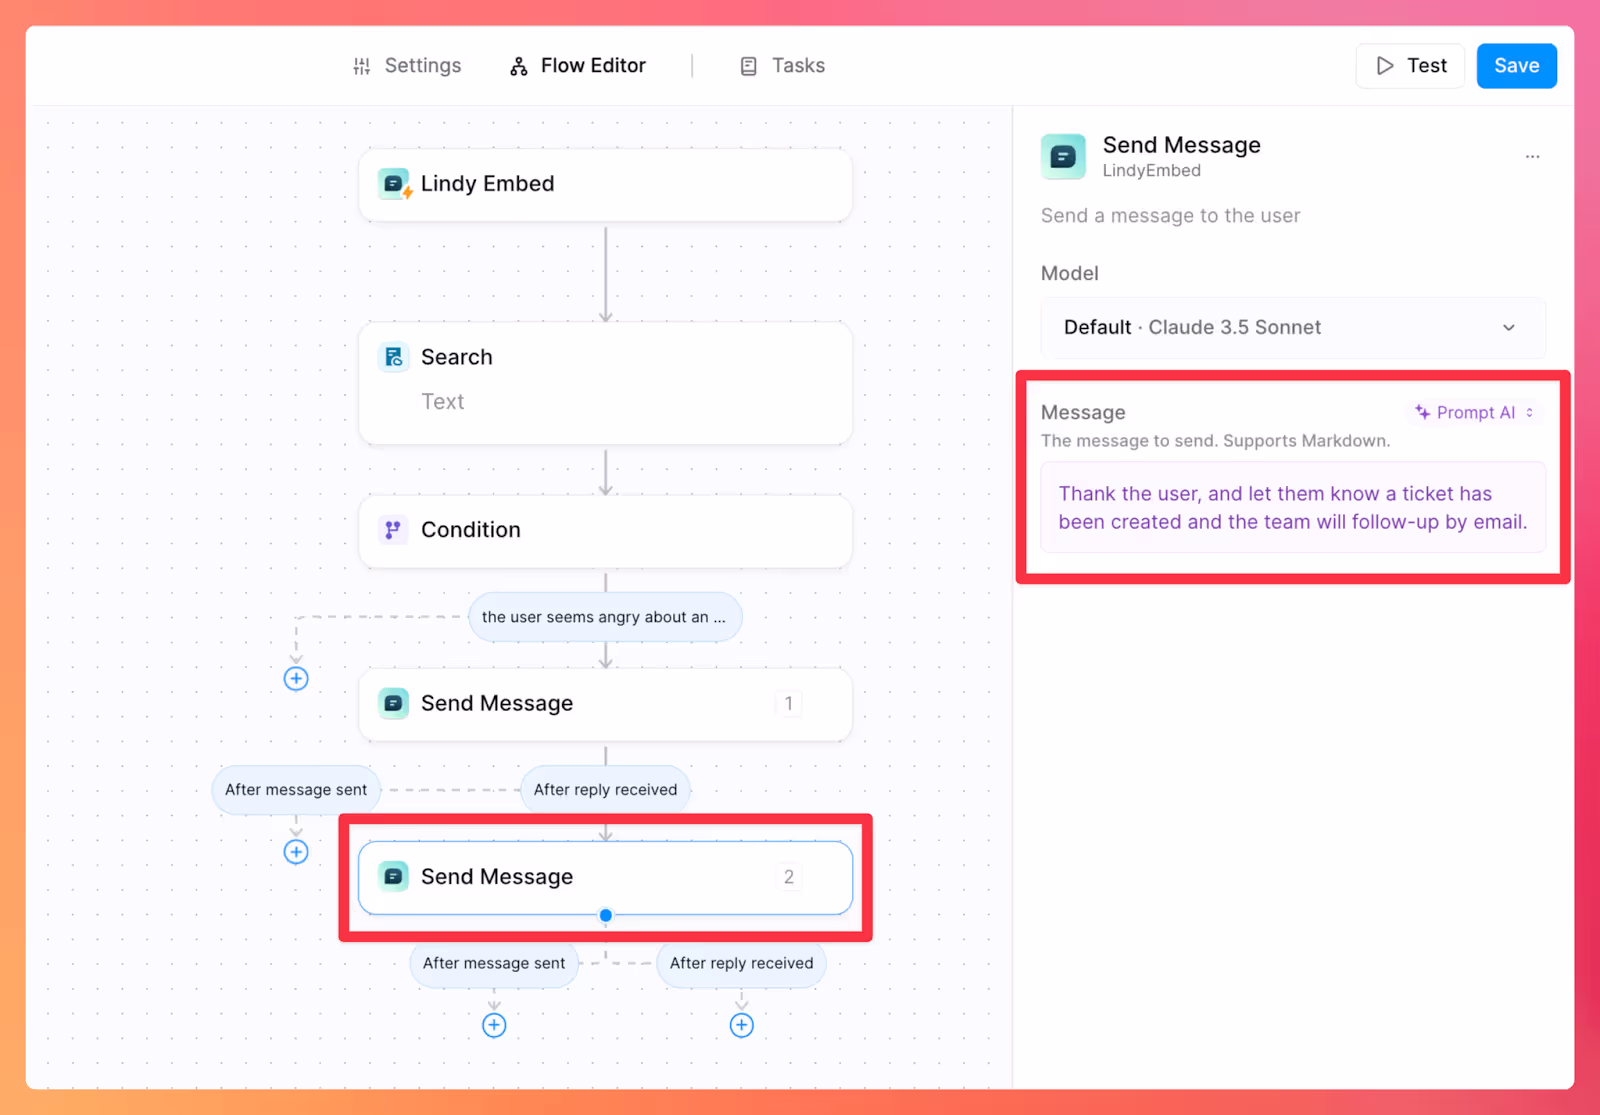Viewport: 1600px width, 1115px height.
Task: Save the flow
Action: 1516,66
